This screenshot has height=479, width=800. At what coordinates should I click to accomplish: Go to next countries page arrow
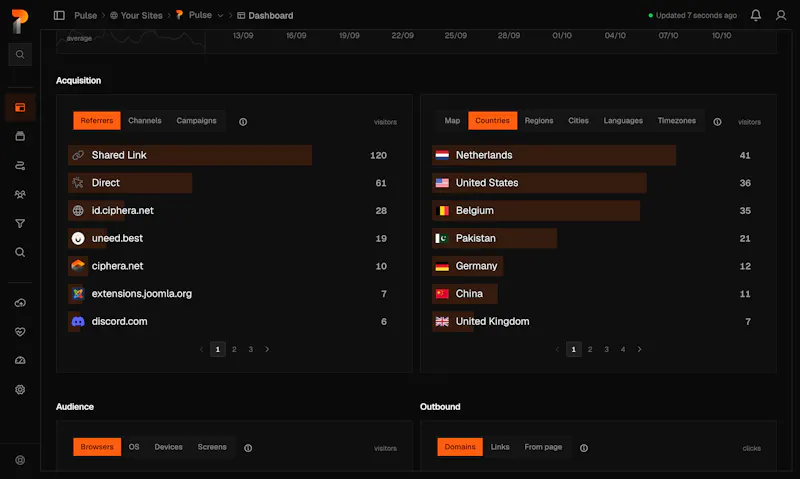(x=639, y=349)
